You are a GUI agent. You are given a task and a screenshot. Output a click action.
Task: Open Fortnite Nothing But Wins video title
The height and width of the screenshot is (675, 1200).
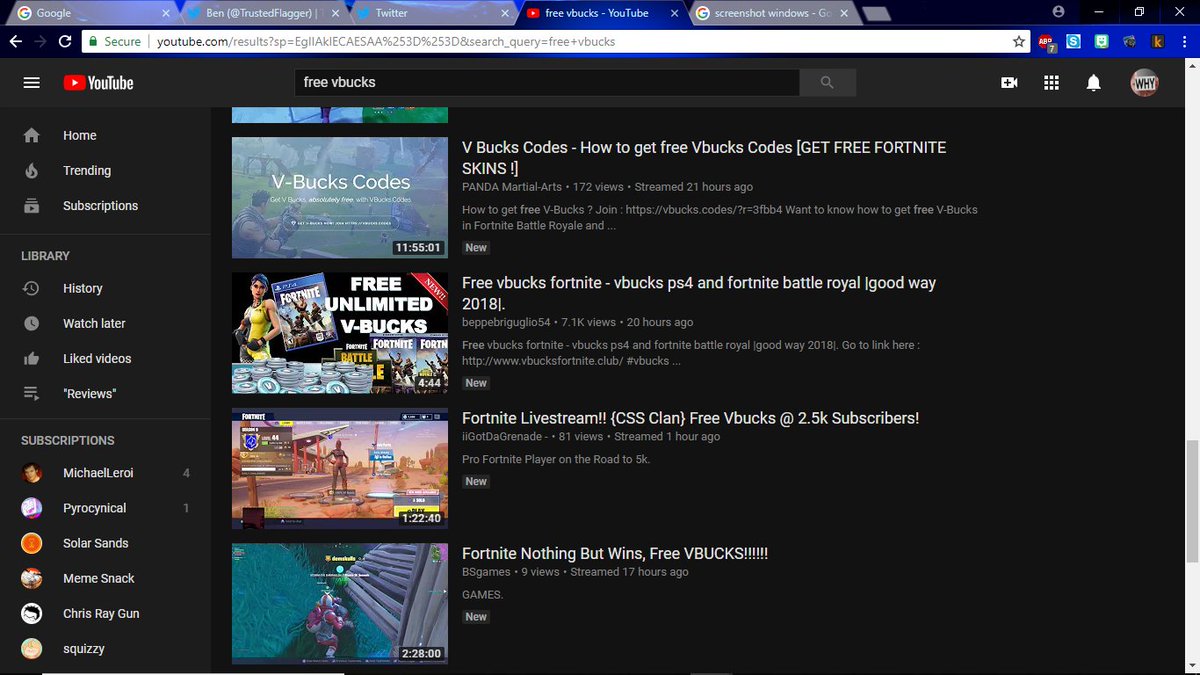pyautogui.click(x=615, y=553)
